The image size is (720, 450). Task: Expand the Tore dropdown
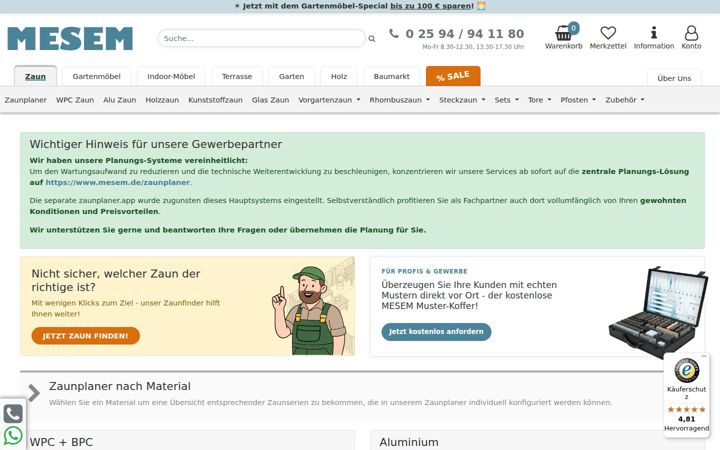pyautogui.click(x=540, y=100)
